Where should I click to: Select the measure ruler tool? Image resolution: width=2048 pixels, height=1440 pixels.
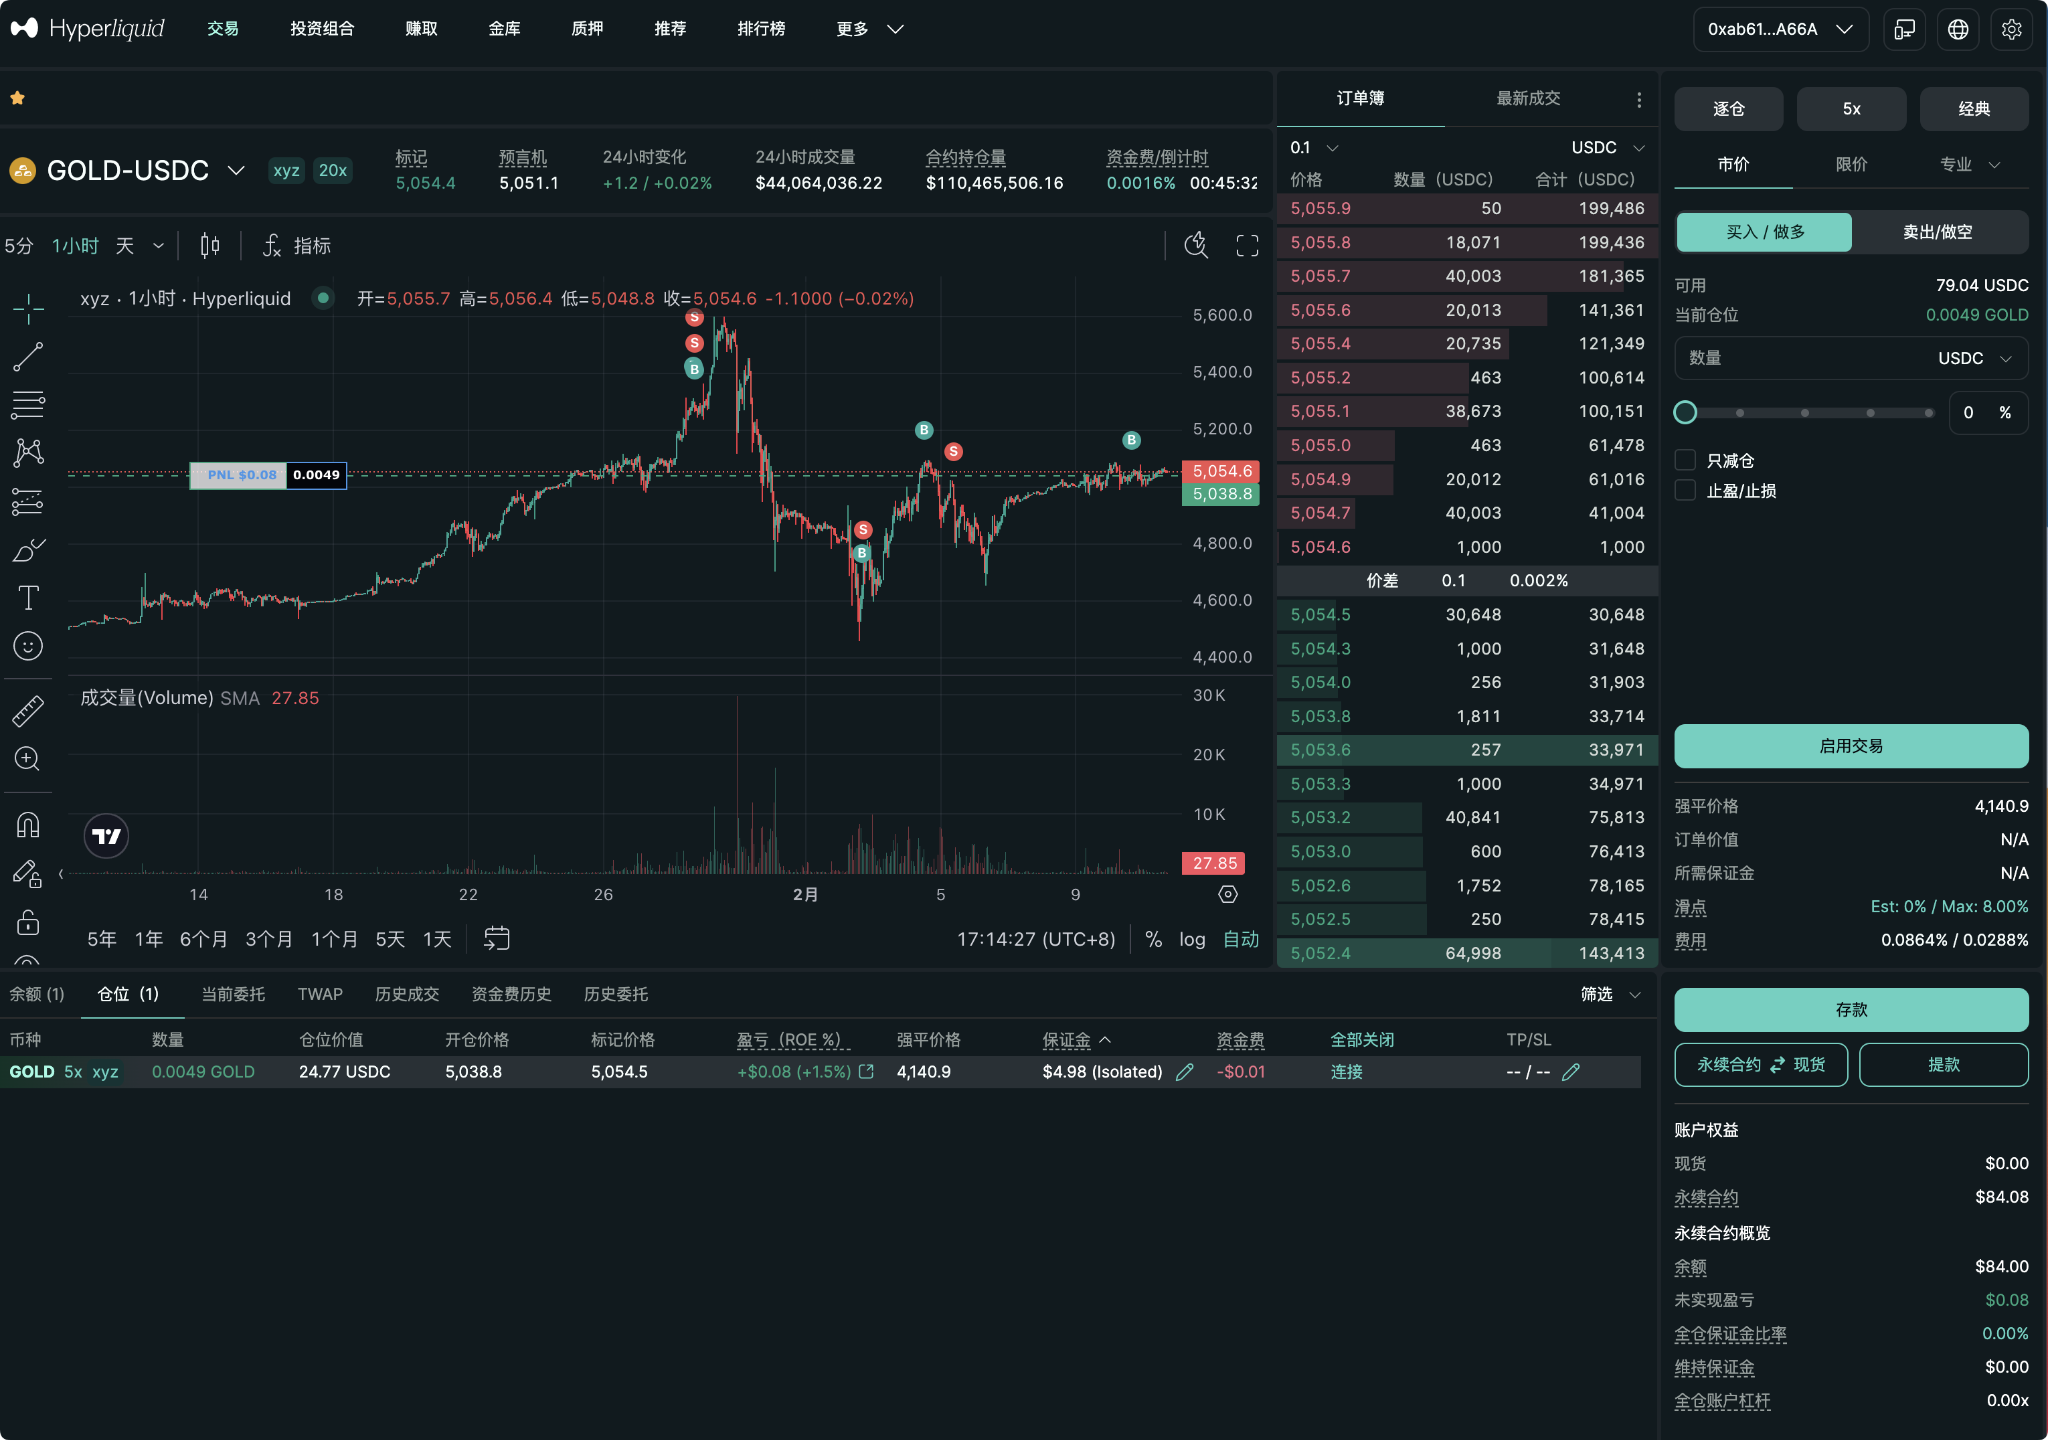28,710
